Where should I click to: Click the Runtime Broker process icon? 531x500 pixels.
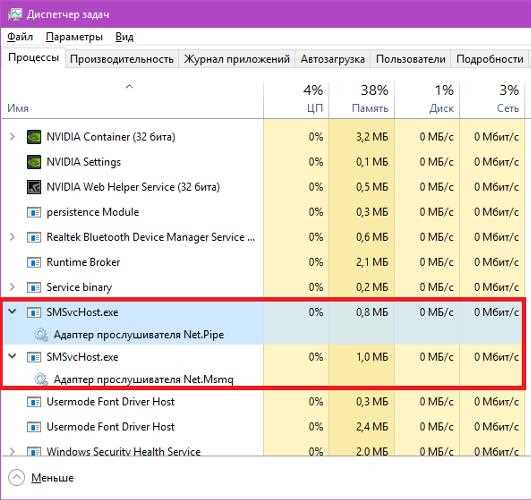34,263
